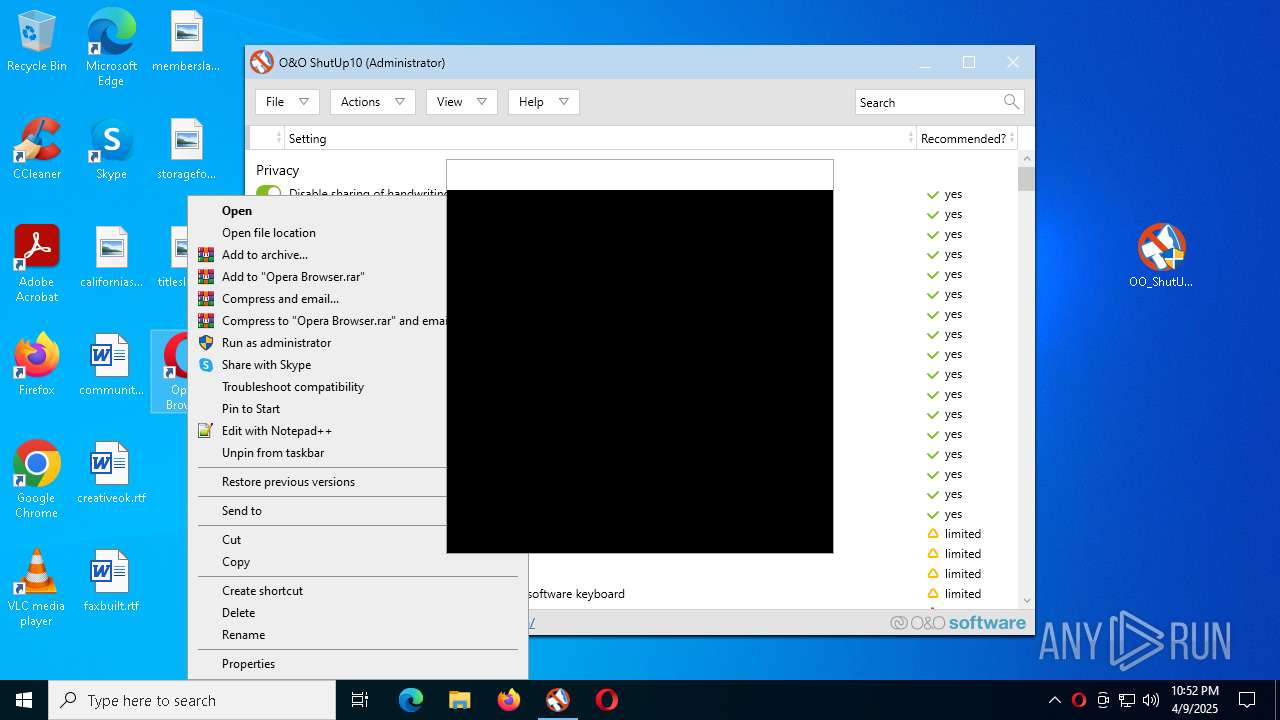The image size is (1280, 720).
Task: Toggle Disable sharing of handwriting switch
Action: point(269,192)
